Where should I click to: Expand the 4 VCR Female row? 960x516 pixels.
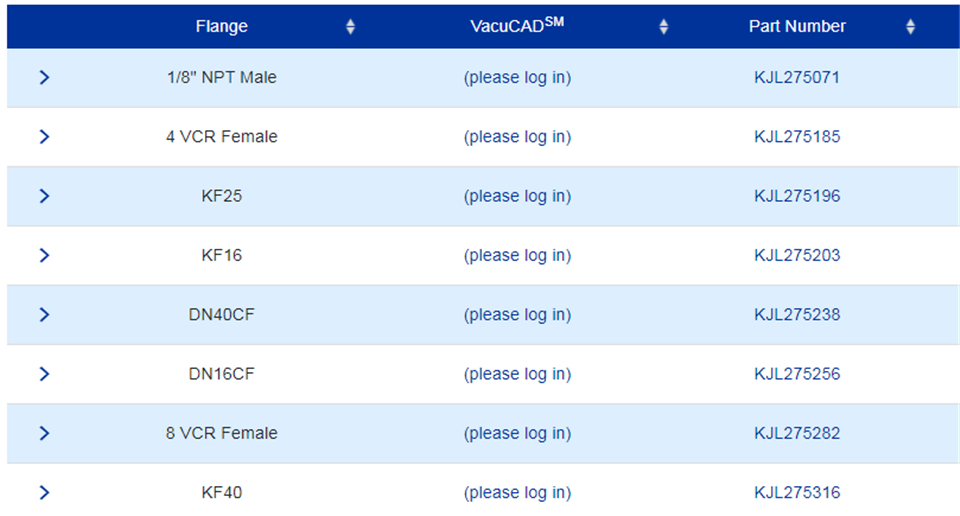[44, 136]
